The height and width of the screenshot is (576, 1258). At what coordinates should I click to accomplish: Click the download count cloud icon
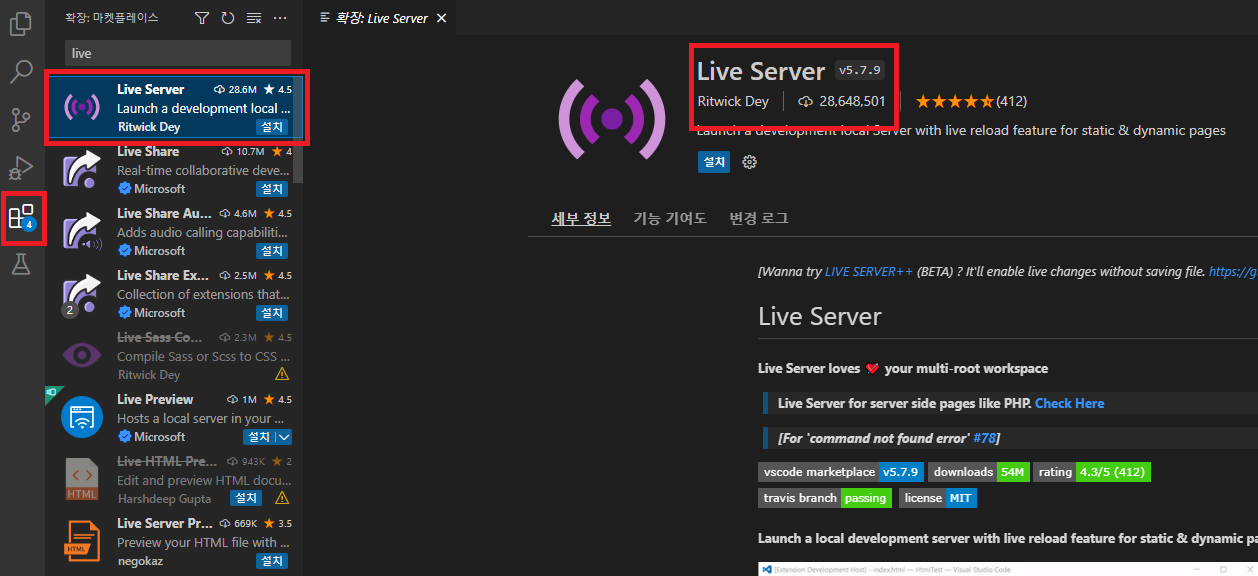(x=806, y=101)
